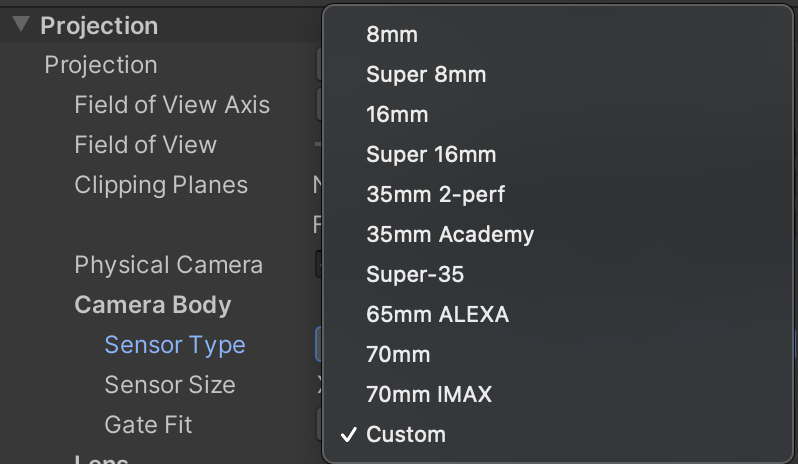Pick Super-35 from dropdown list
This screenshot has width=798, height=464.
click(415, 275)
